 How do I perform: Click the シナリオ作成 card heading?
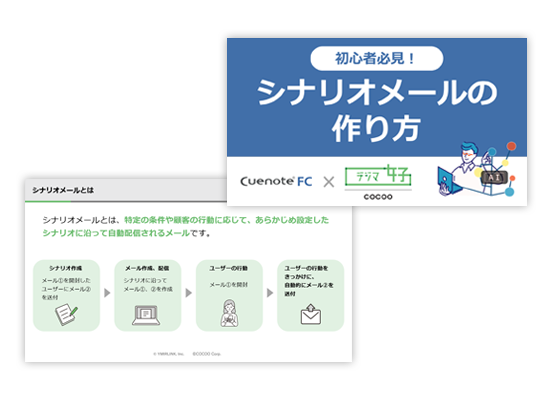[66, 268]
